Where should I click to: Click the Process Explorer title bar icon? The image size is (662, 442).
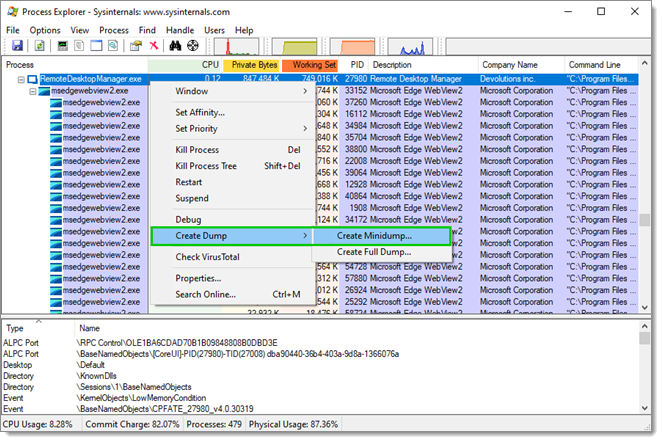[13, 12]
